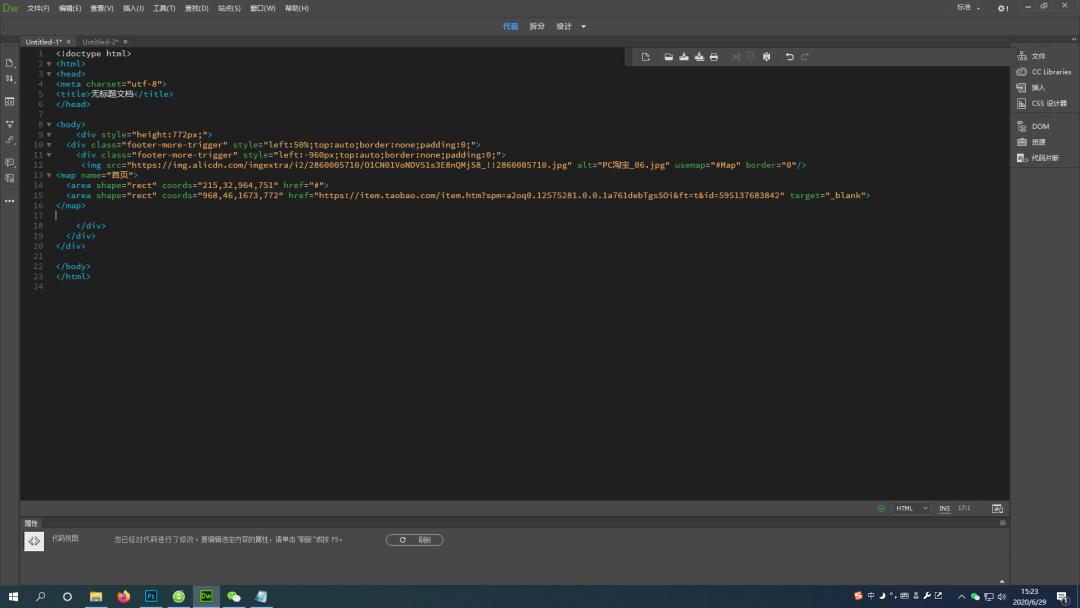Screen dimensions: 1080x608
Task: Toggle INS insert mode in status bar
Action: (x=944, y=508)
